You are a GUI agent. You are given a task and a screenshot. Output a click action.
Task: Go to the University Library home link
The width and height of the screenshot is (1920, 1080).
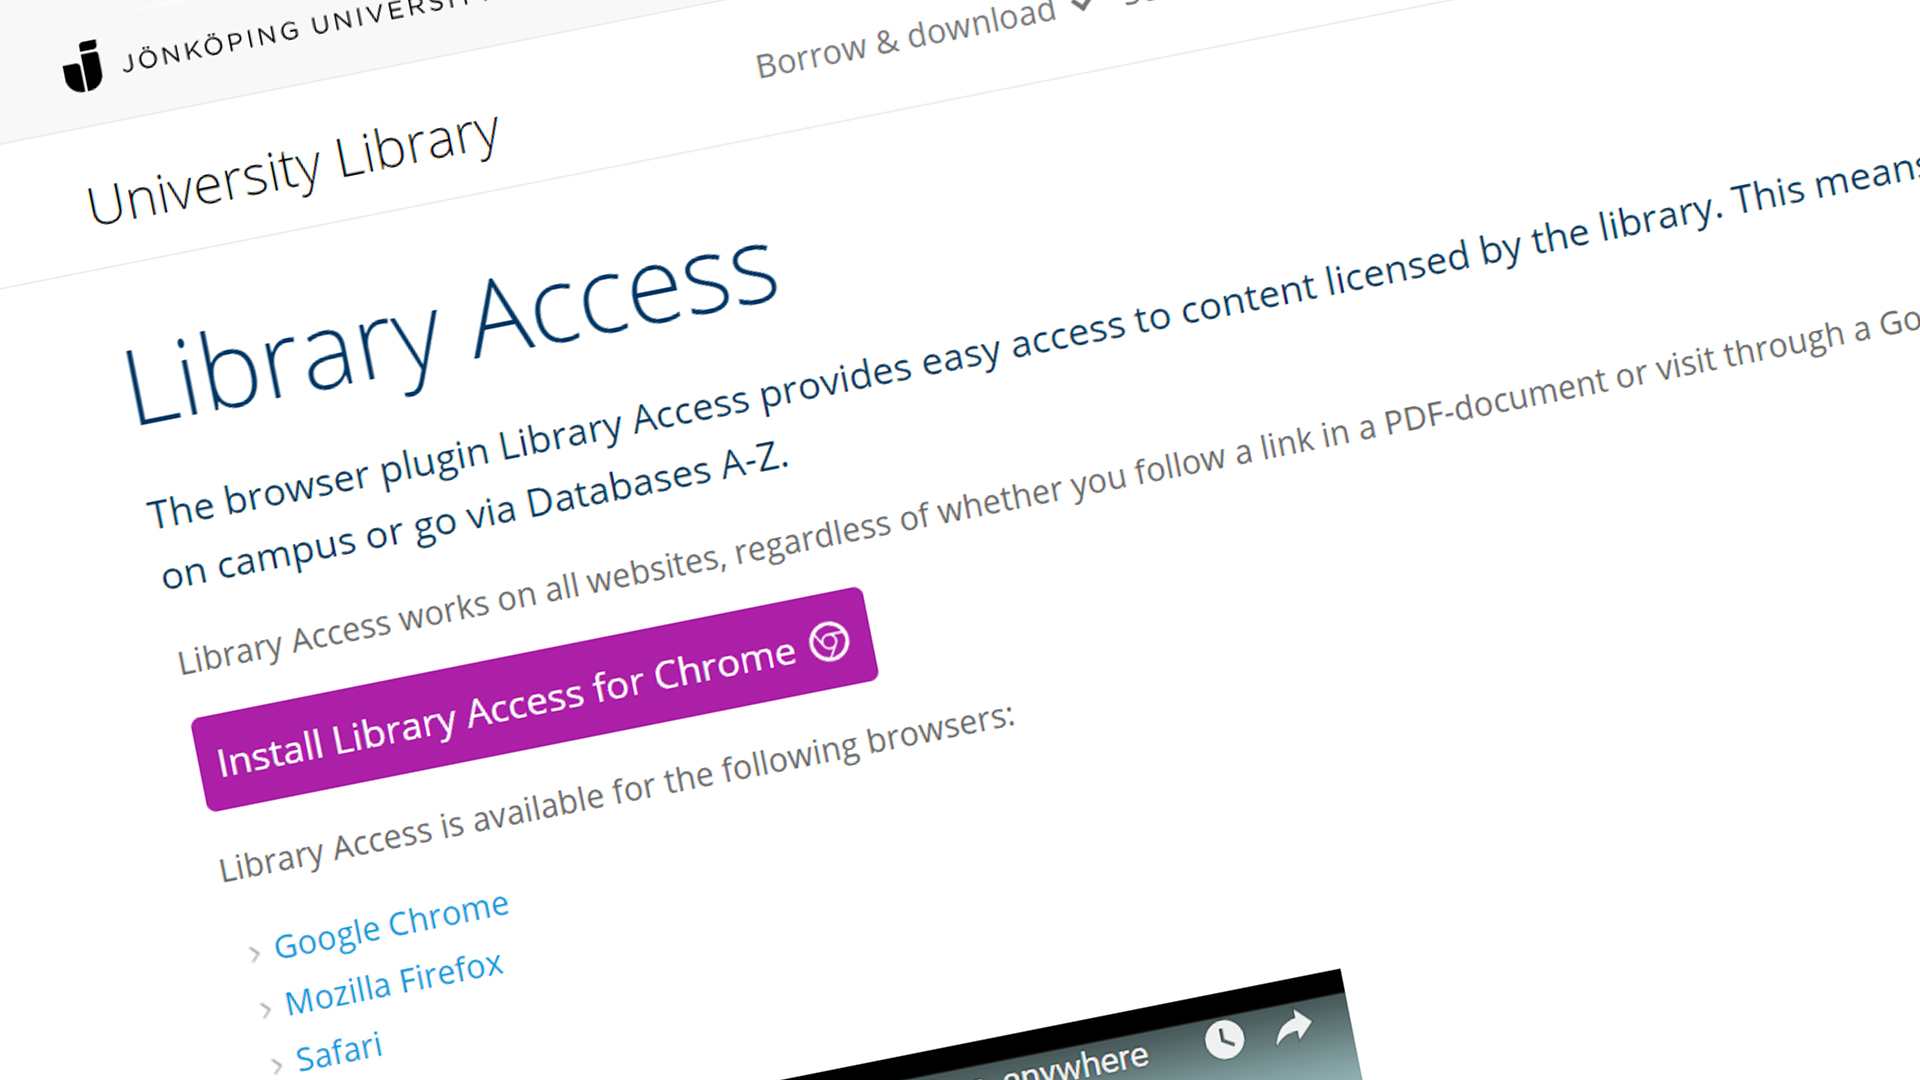292,170
